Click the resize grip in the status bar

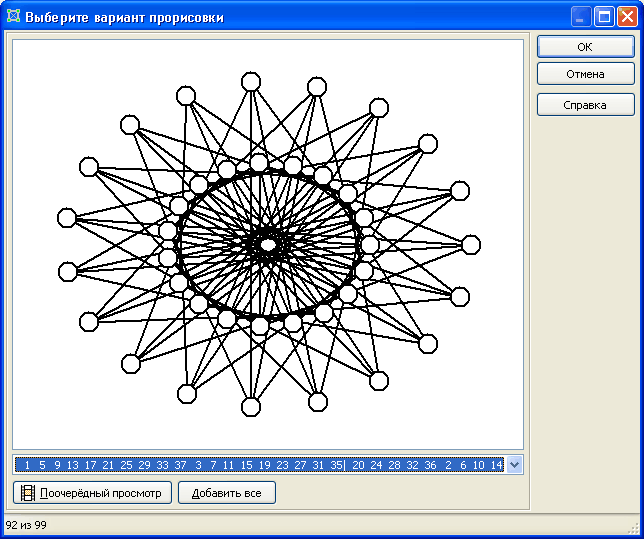point(635,528)
